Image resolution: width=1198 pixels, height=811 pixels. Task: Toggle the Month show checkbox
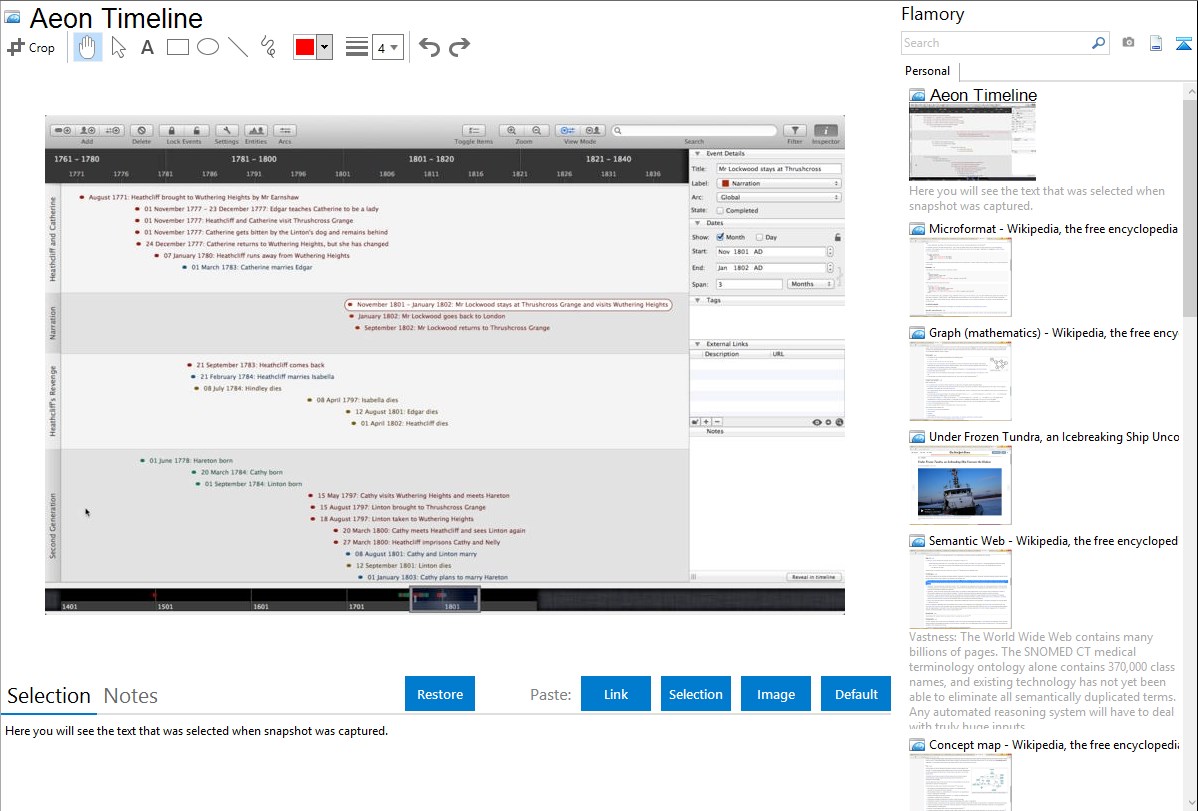[720, 237]
